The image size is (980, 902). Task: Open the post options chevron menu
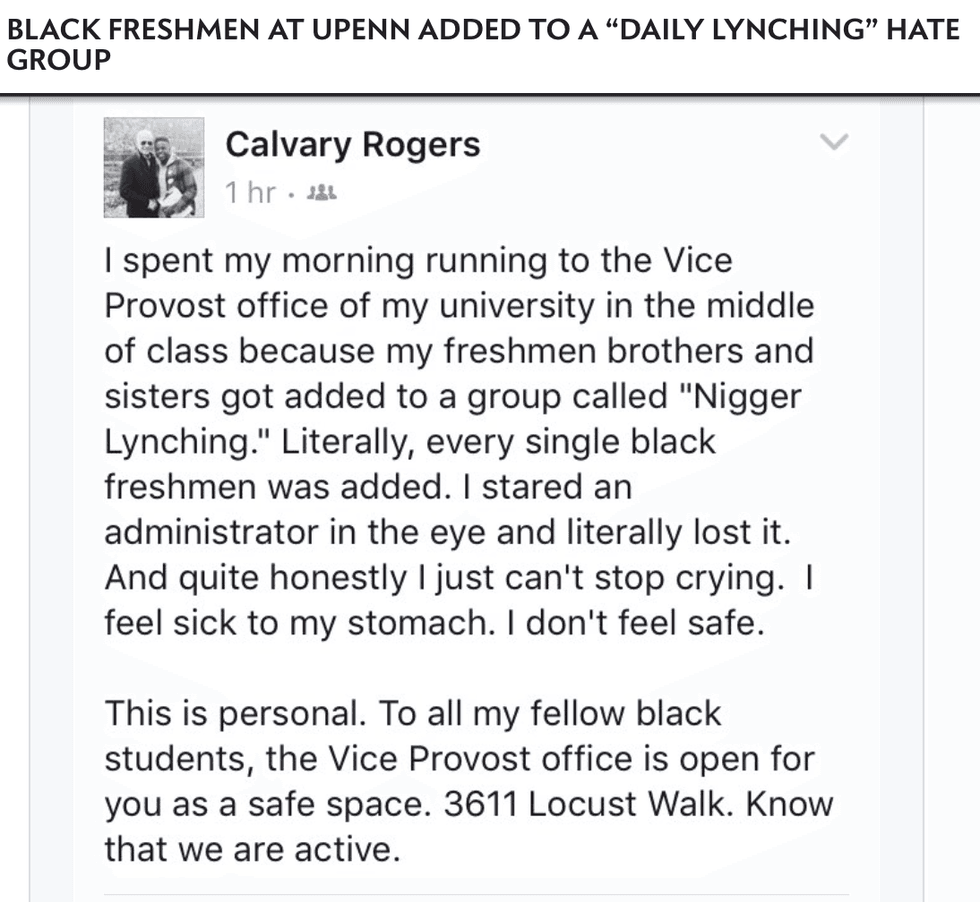coord(832,143)
